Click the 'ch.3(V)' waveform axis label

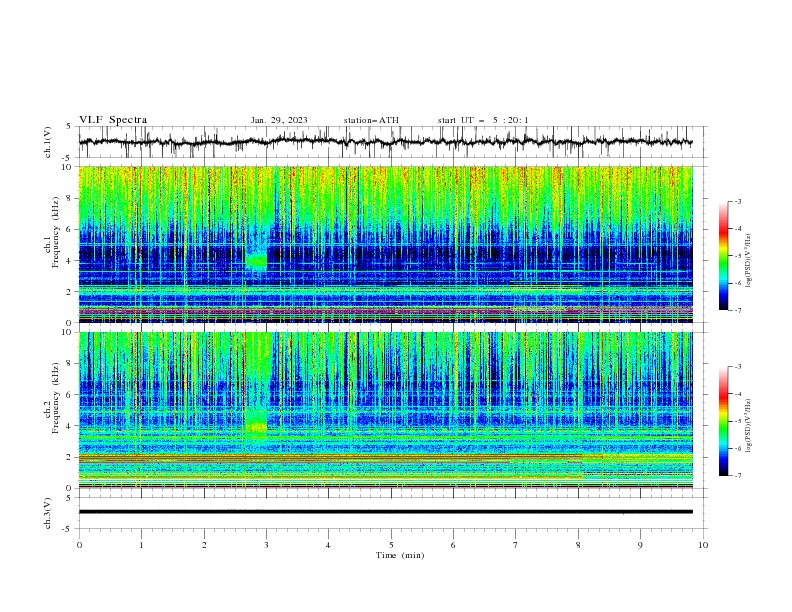coord(48,513)
